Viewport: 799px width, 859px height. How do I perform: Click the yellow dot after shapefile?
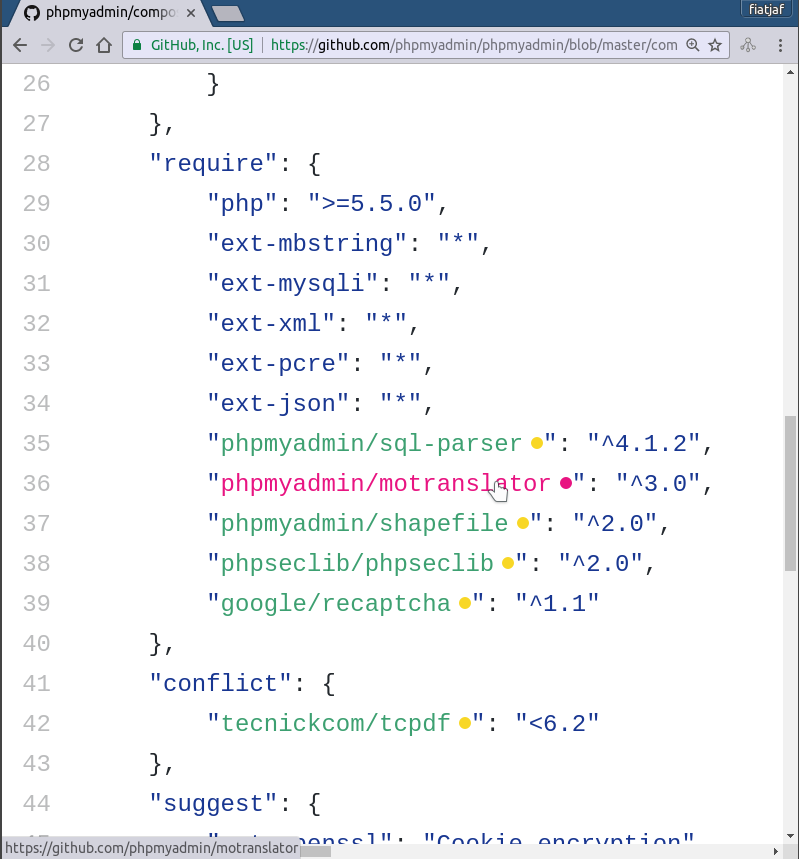coord(523,523)
